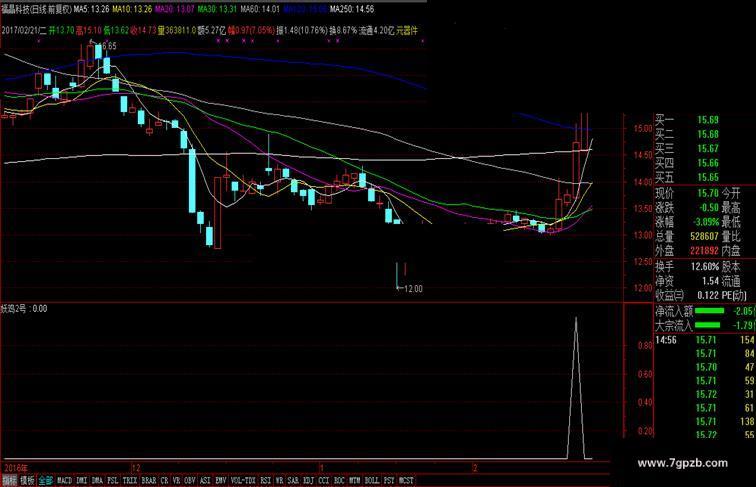The image size is (756, 487).
Task: Click the 收益 value 0.122
Action: [708, 295]
